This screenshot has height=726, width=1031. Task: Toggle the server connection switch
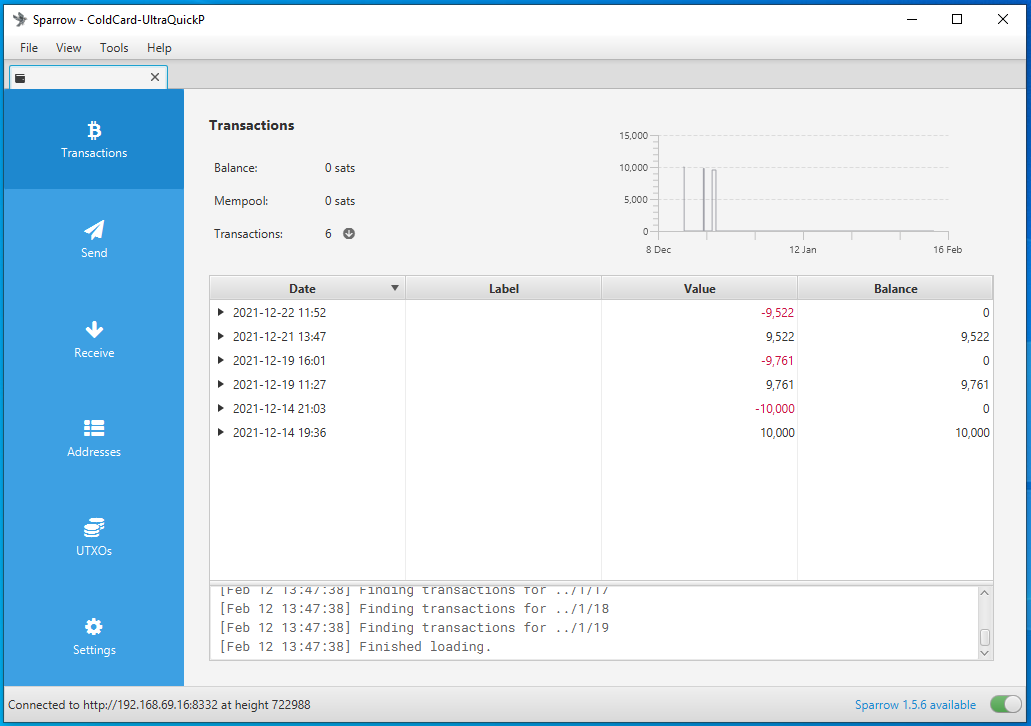(1005, 704)
